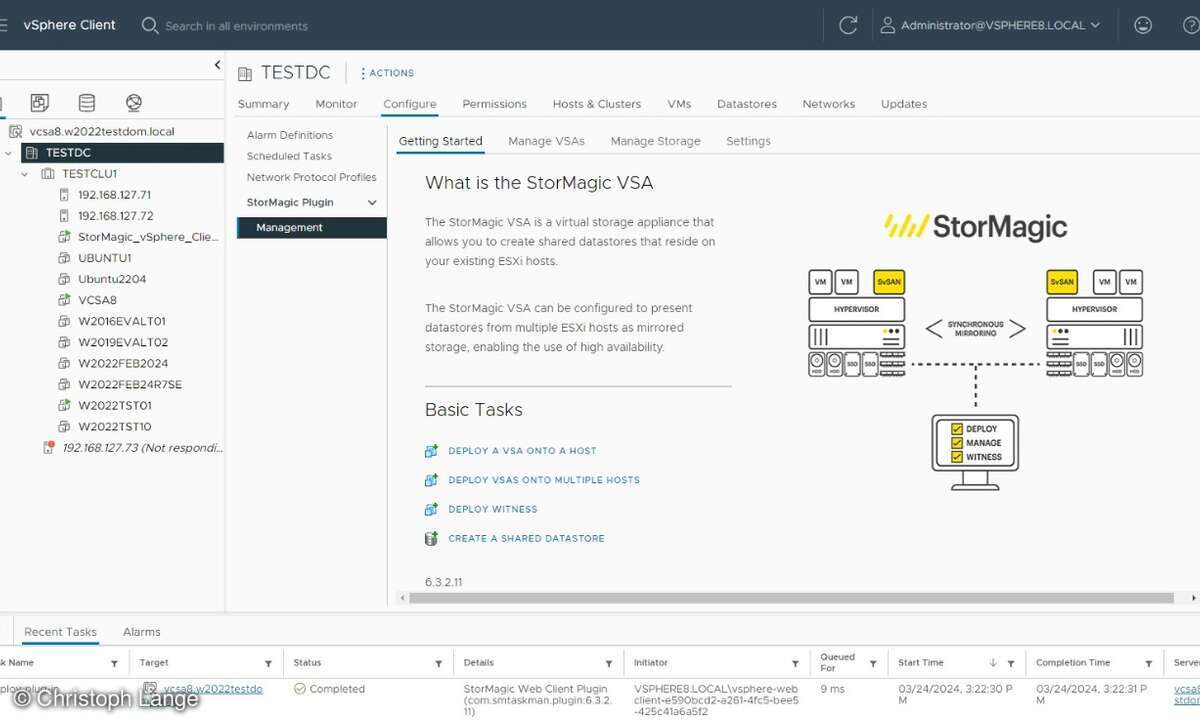Click the VM icon for W2022TST01
Image resolution: width=1200 pixels, height=720 pixels.
(x=65, y=406)
